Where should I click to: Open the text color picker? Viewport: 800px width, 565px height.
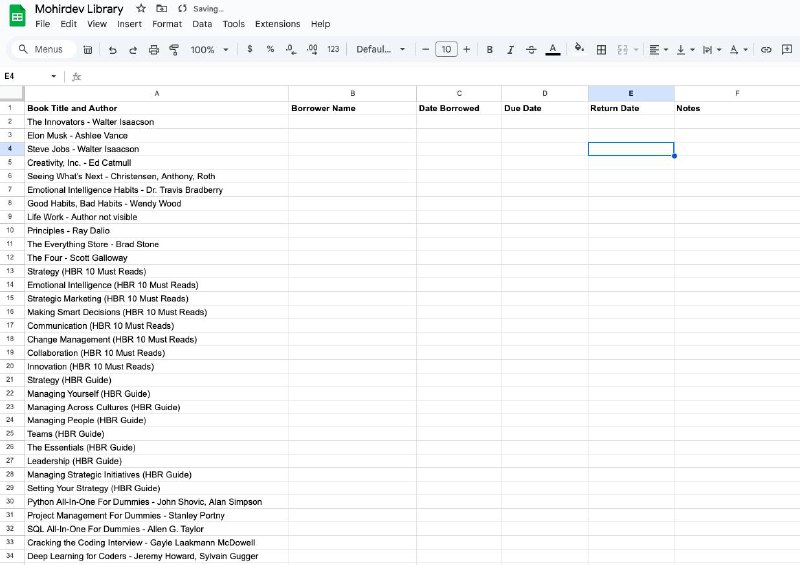click(x=553, y=50)
